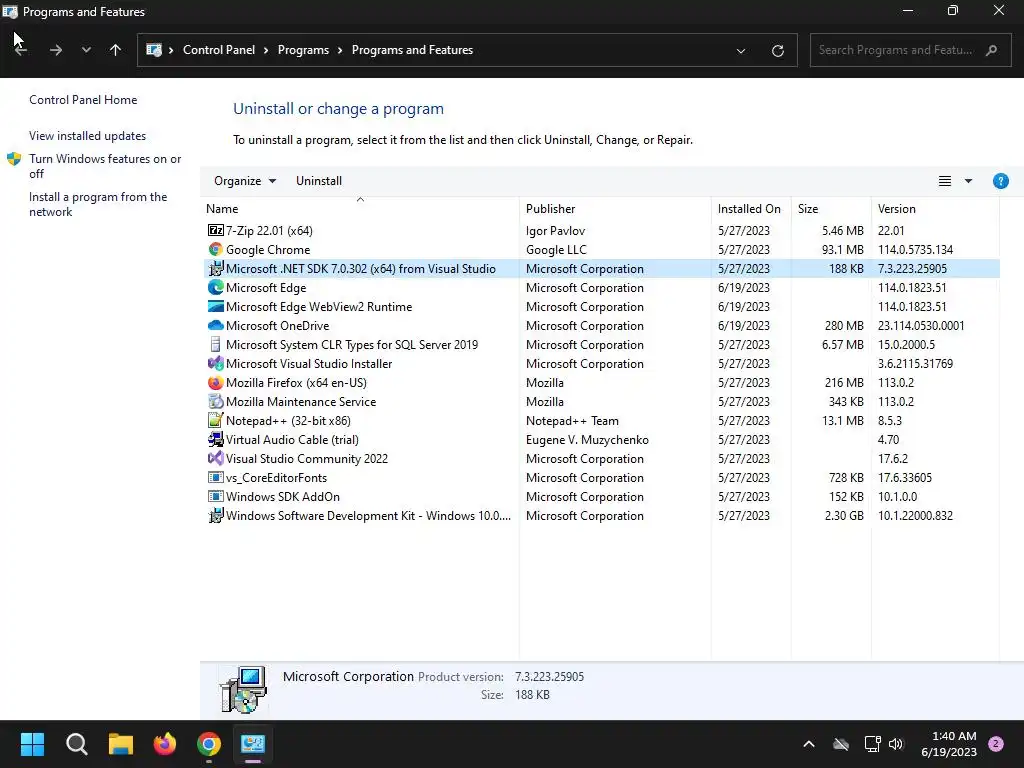Open the notification center badge
This screenshot has height=768, width=1024.
click(x=996, y=744)
